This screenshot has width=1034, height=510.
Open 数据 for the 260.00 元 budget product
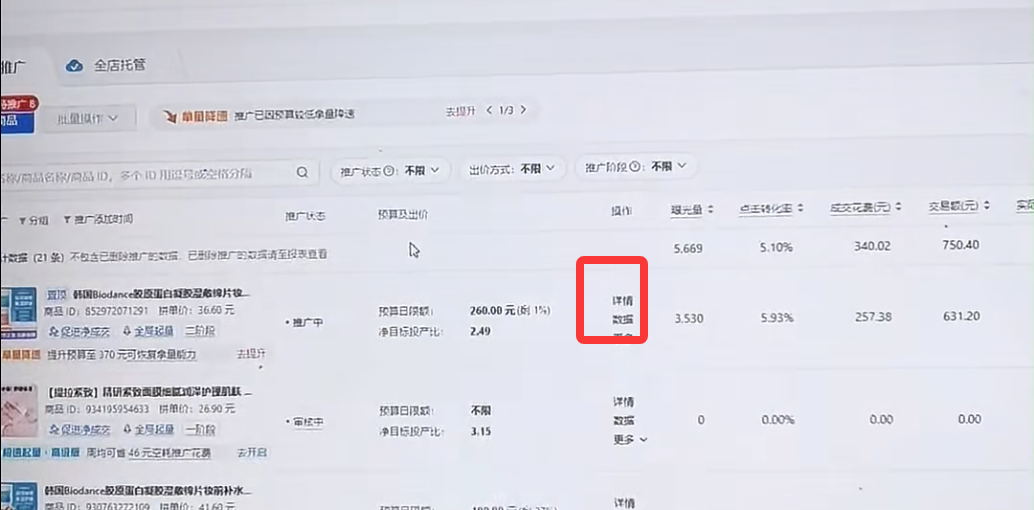point(623,321)
